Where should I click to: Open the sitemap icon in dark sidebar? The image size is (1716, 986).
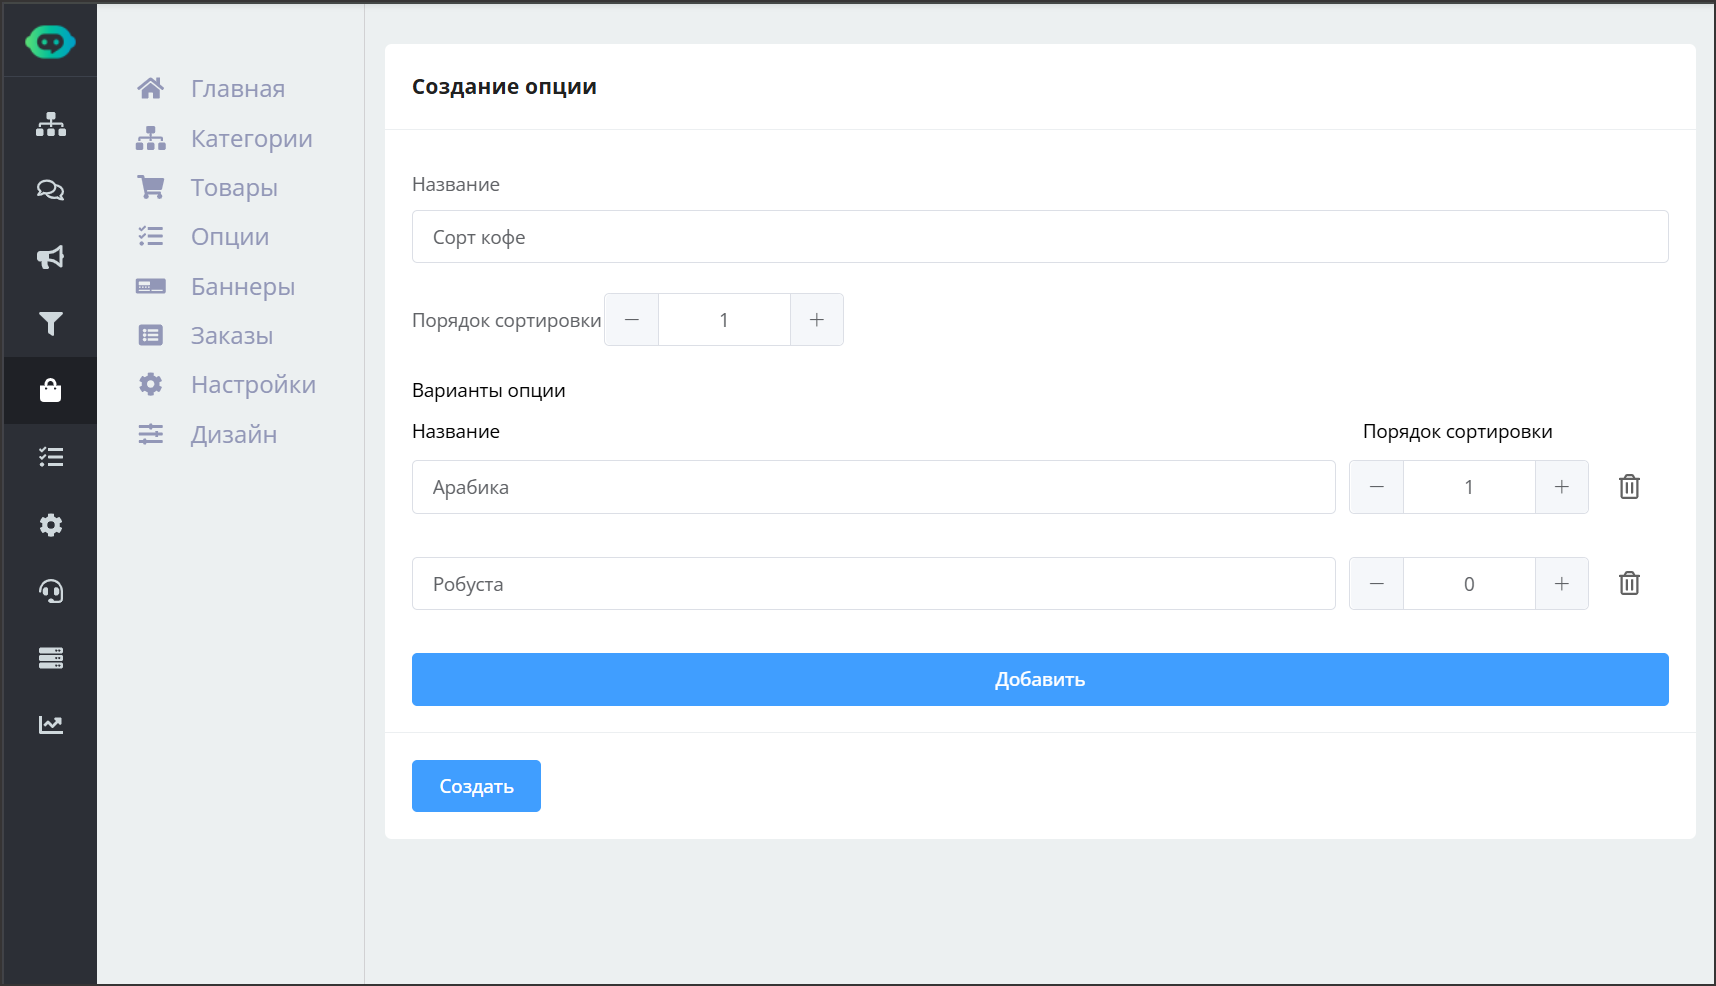click(51, 124)
